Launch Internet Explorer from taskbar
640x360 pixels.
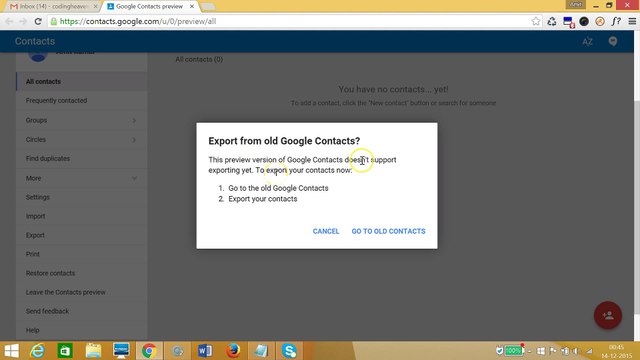click(x=37, y=351)
